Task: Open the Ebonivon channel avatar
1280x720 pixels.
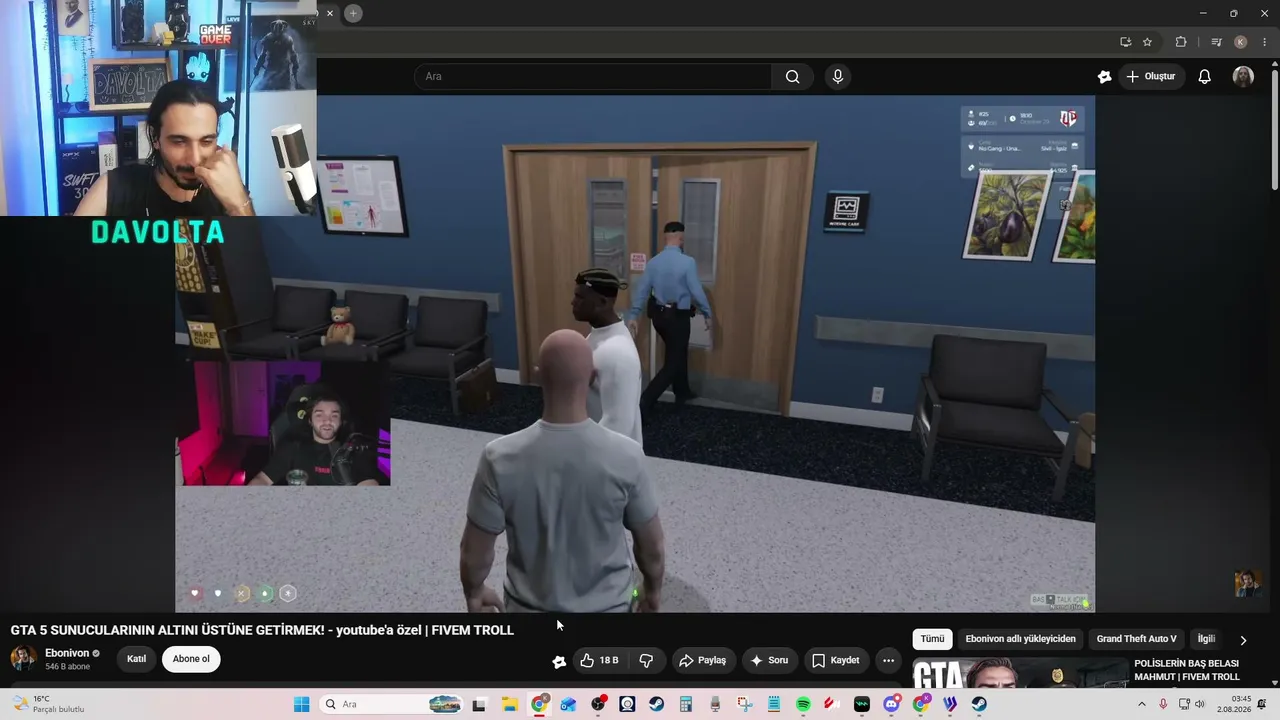Action: [23, 658]
